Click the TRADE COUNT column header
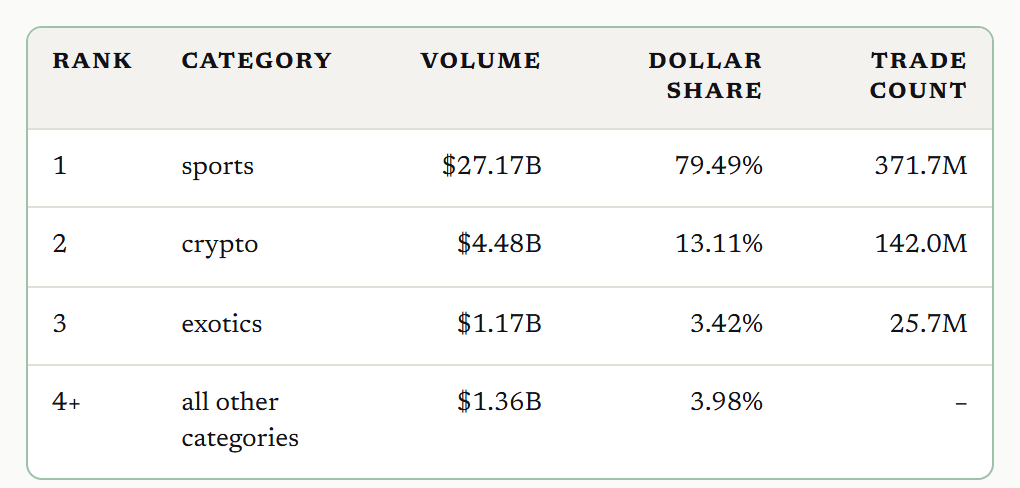Image resolution: width=1020 pixels, height=488 pixels. click(919, 75)
